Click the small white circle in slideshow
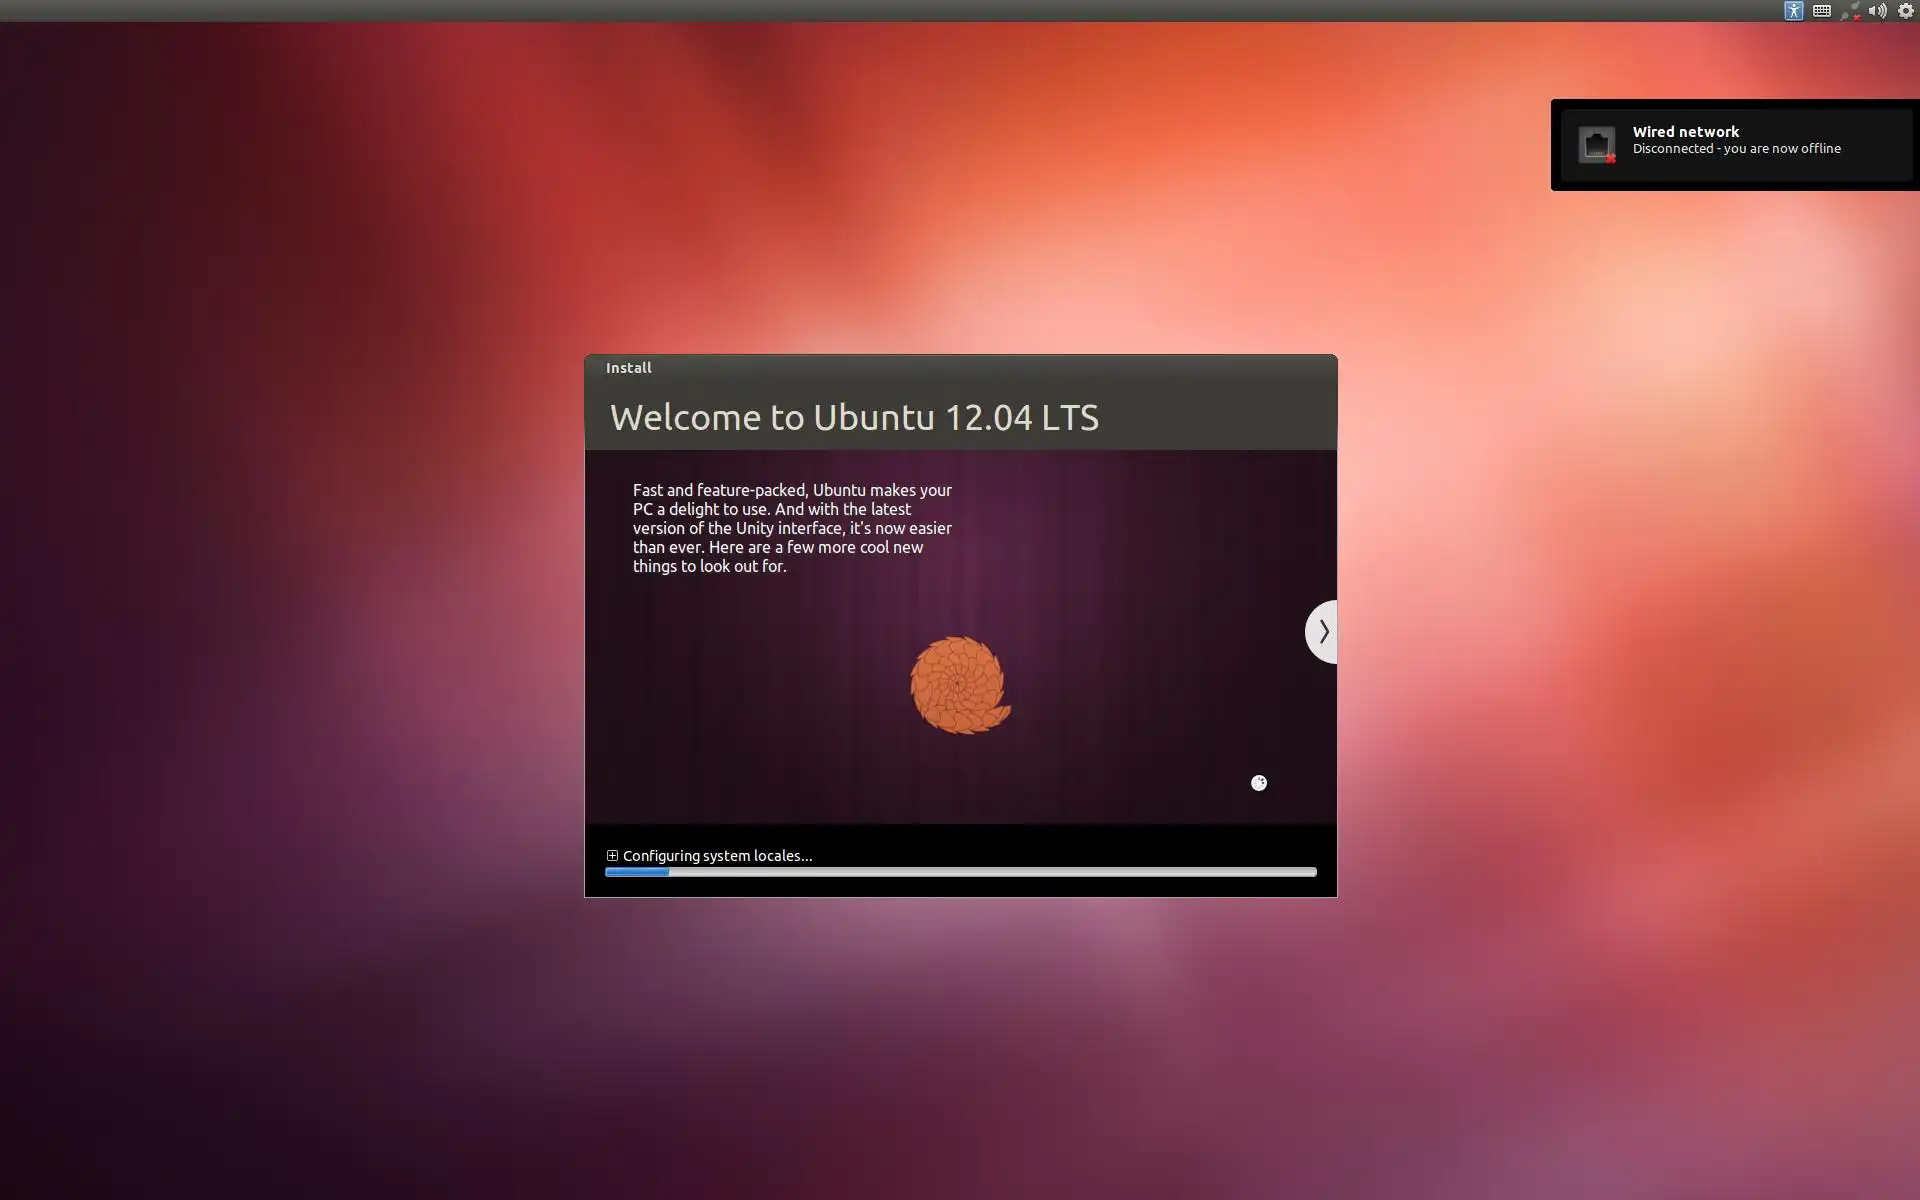Screen dimensions: 1920x1200 [1259, 783]
